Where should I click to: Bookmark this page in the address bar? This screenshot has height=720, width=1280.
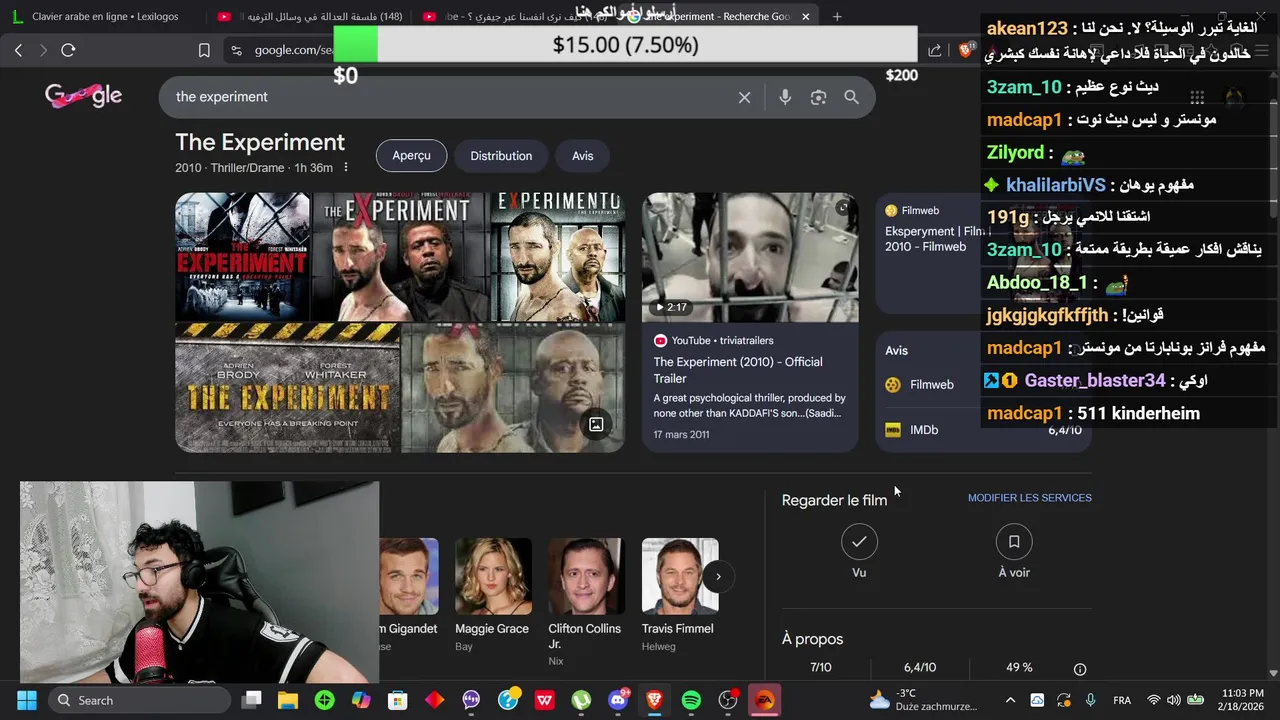pyautogui.click(x=204, y=50)
